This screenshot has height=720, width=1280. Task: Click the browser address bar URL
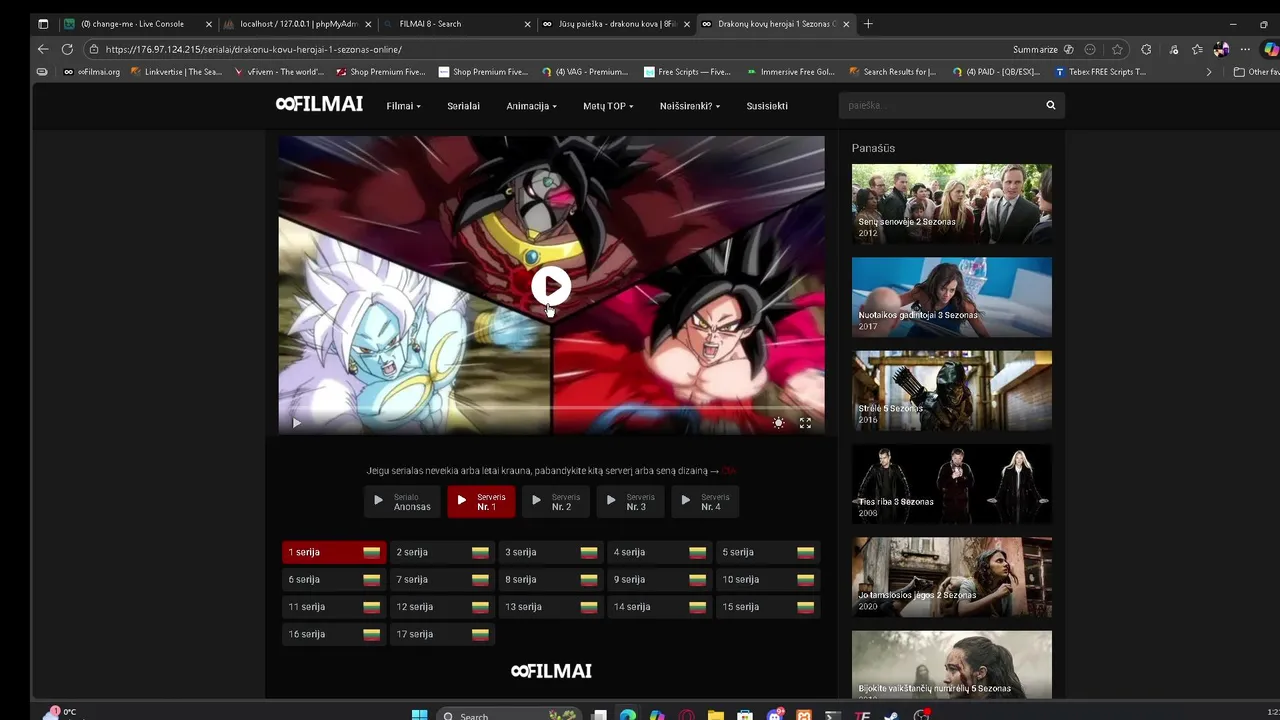click(253, 49)
